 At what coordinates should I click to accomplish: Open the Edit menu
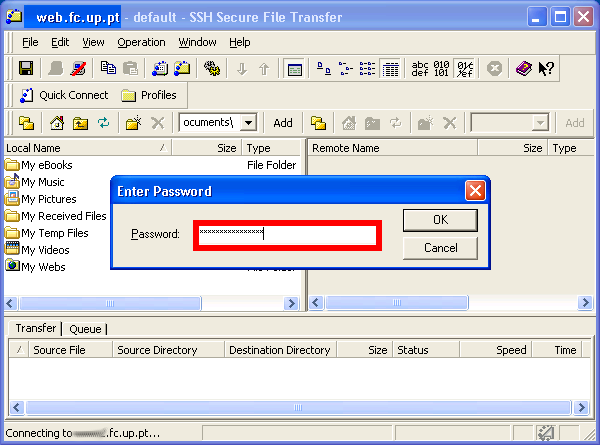click(x=60, y=42)
